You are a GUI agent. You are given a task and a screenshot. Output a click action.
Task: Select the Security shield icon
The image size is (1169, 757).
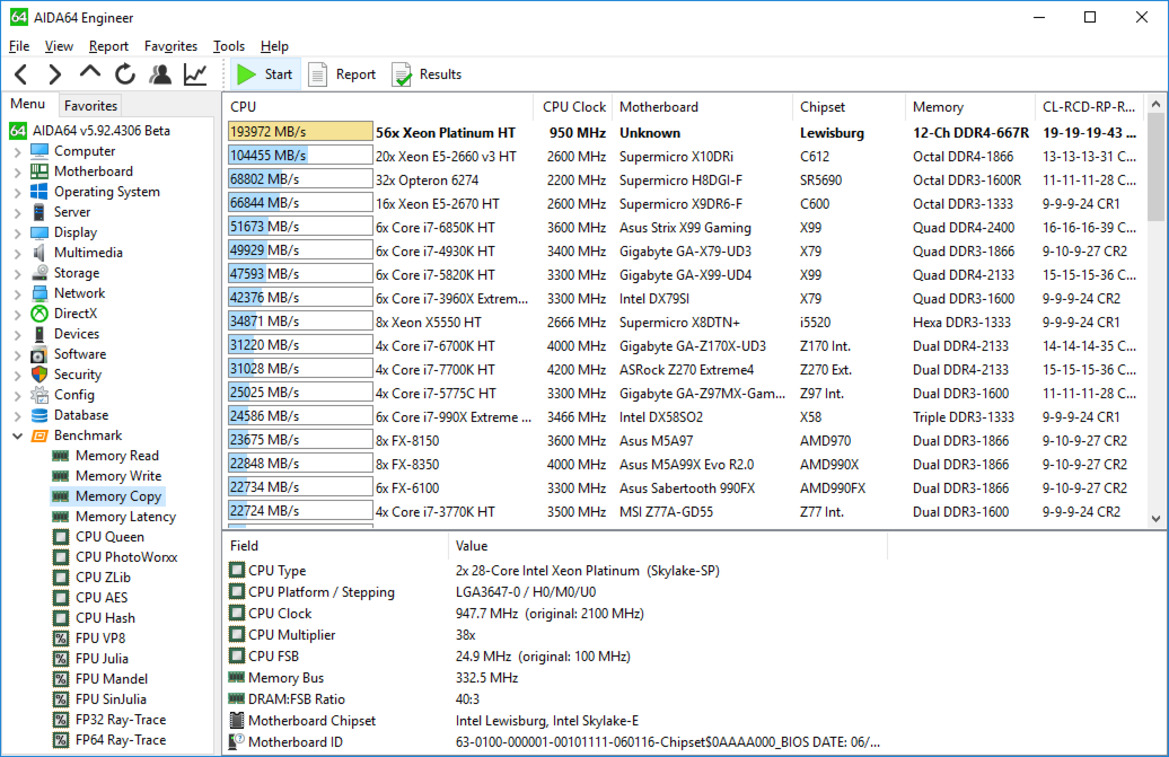point(40,374)
